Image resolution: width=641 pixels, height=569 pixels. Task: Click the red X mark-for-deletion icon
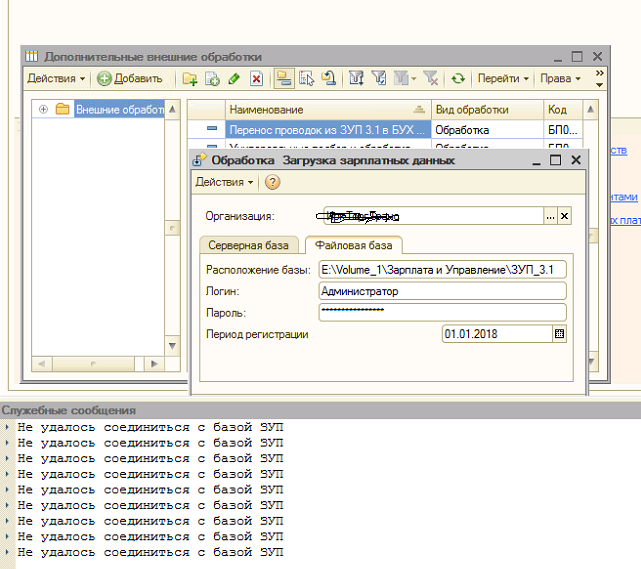256,78
